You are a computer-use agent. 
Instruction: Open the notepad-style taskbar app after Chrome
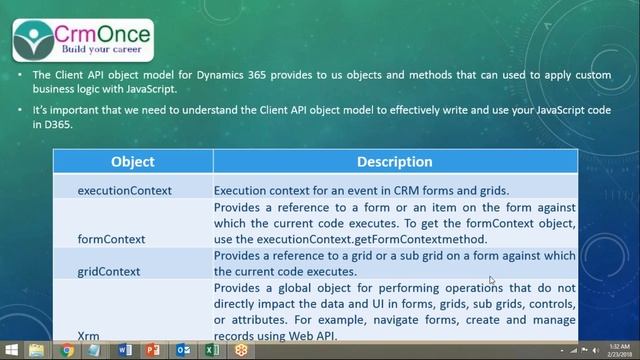coord(93,350)
